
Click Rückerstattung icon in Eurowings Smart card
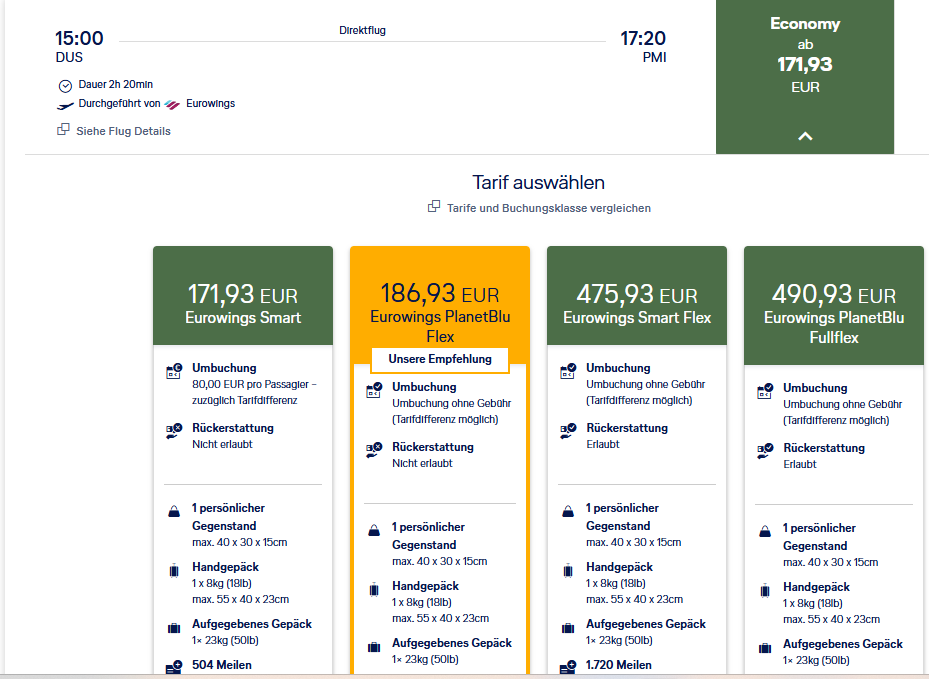[174, 431]
